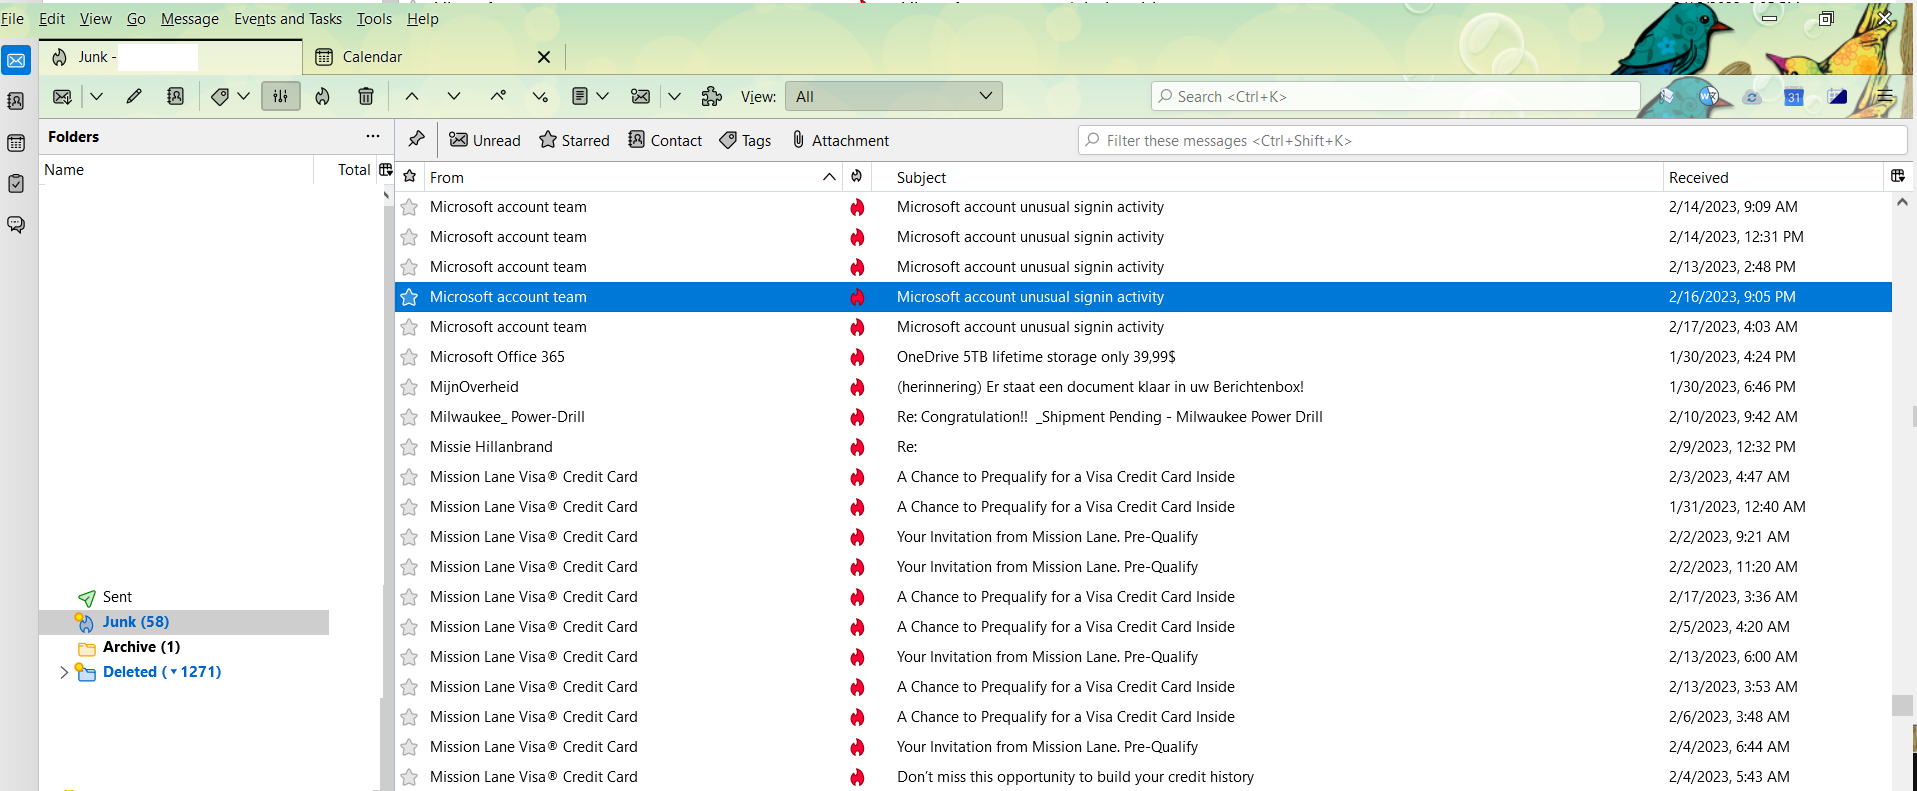Click the cloud sync extension icon
The height and width of the screenshot is (791, 1917).
pyautogui.click(x=1751, y=97)
